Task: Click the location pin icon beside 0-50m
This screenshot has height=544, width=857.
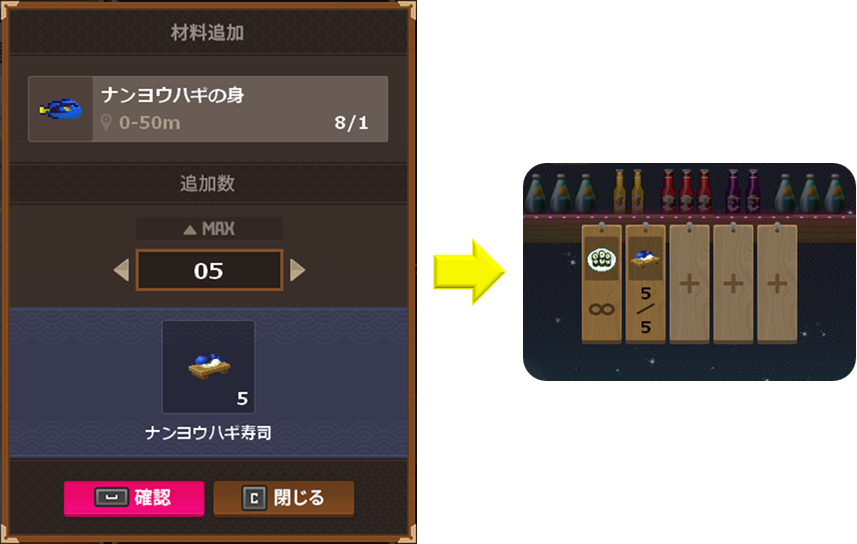Action: coord(106,122)
